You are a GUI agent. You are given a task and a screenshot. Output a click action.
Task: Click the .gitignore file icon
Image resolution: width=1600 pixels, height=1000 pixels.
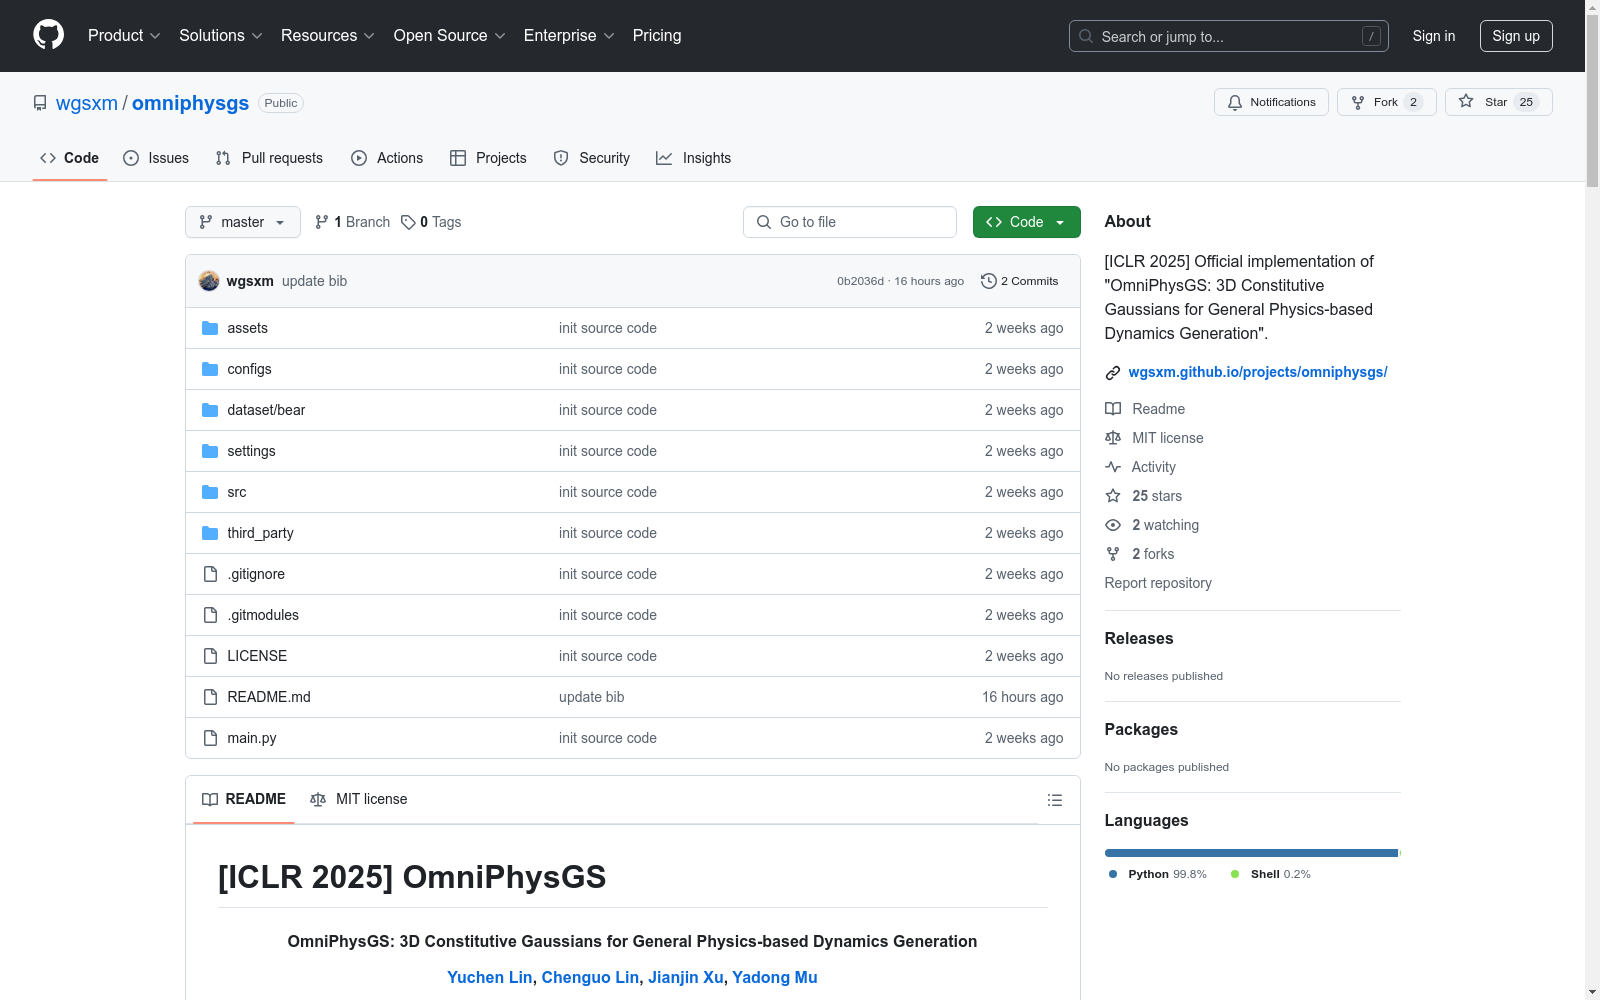[x=210, y=574]
